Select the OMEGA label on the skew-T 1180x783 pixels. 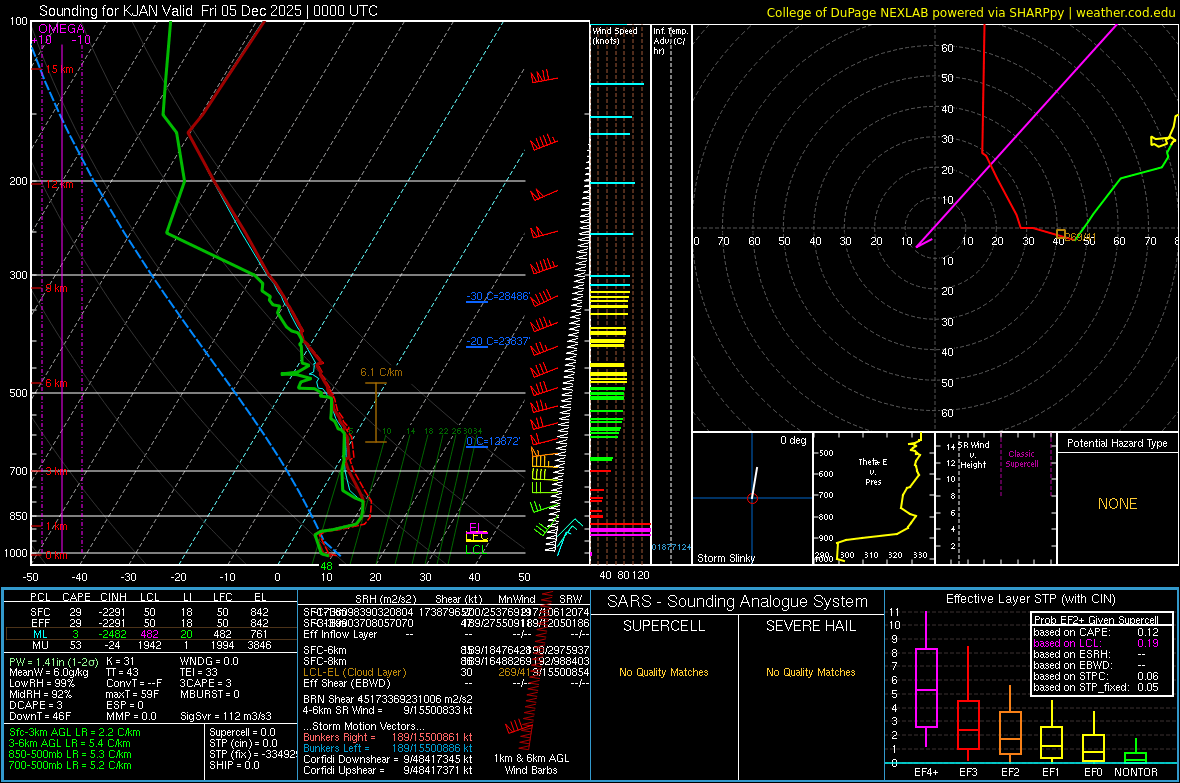(61, 29)
